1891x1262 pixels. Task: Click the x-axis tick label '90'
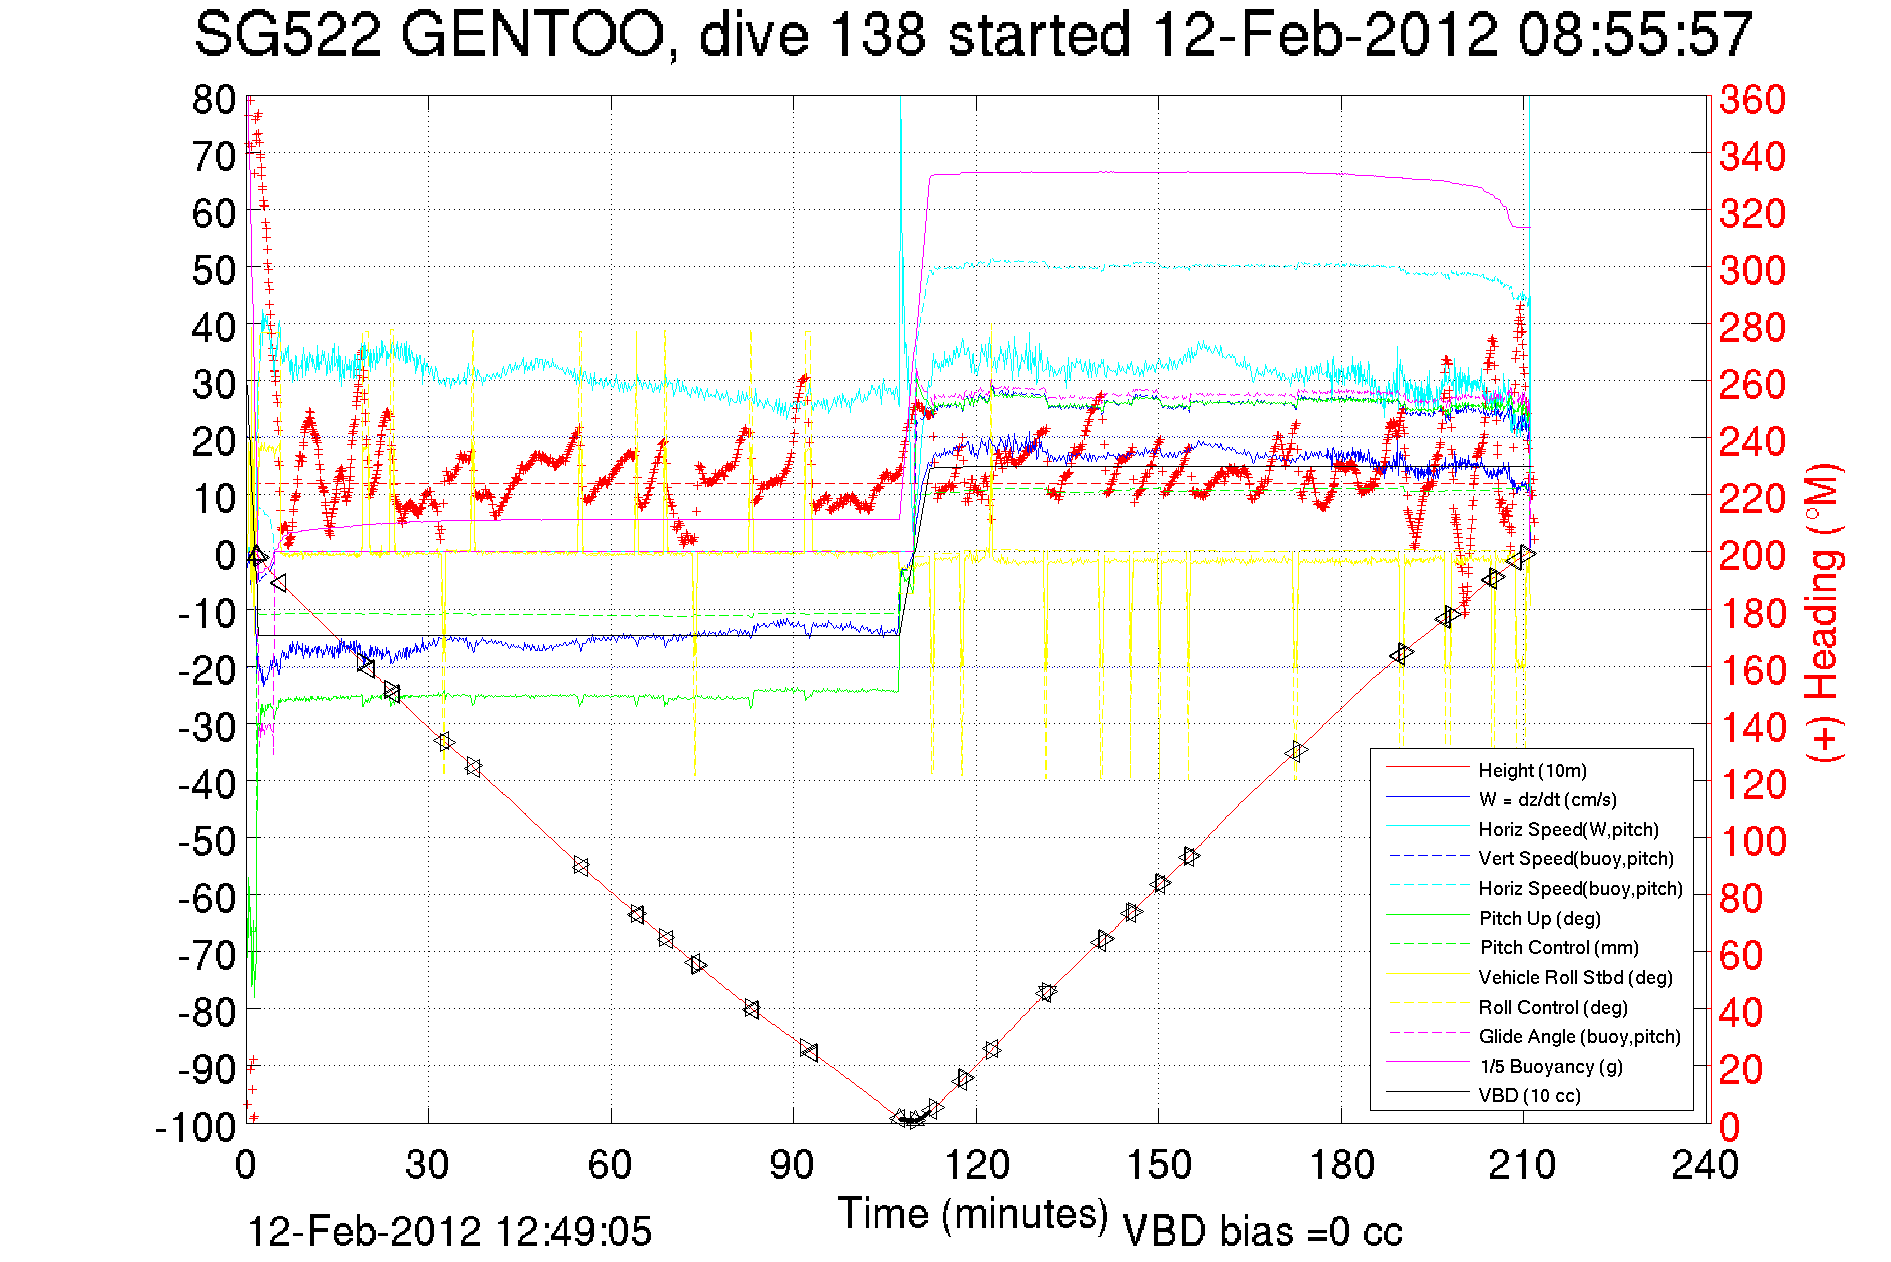793,1165
